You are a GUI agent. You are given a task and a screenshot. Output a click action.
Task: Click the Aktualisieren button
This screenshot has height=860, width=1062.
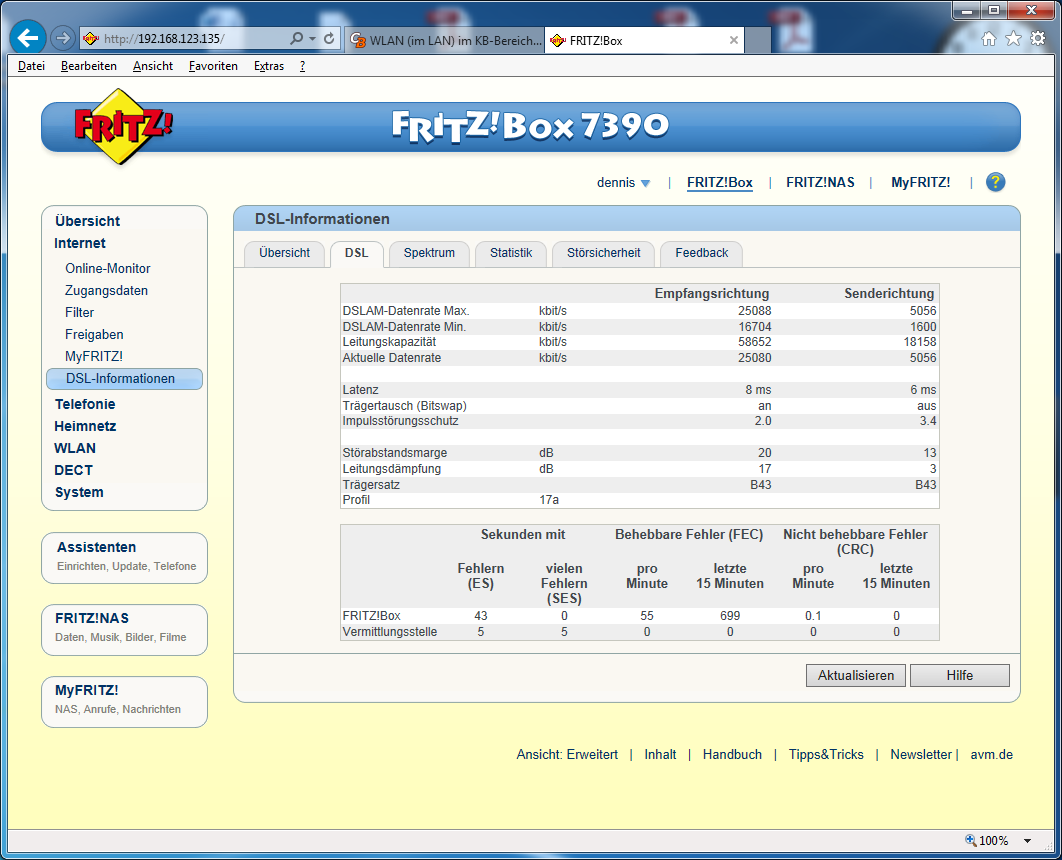click(x=855, y=675)
